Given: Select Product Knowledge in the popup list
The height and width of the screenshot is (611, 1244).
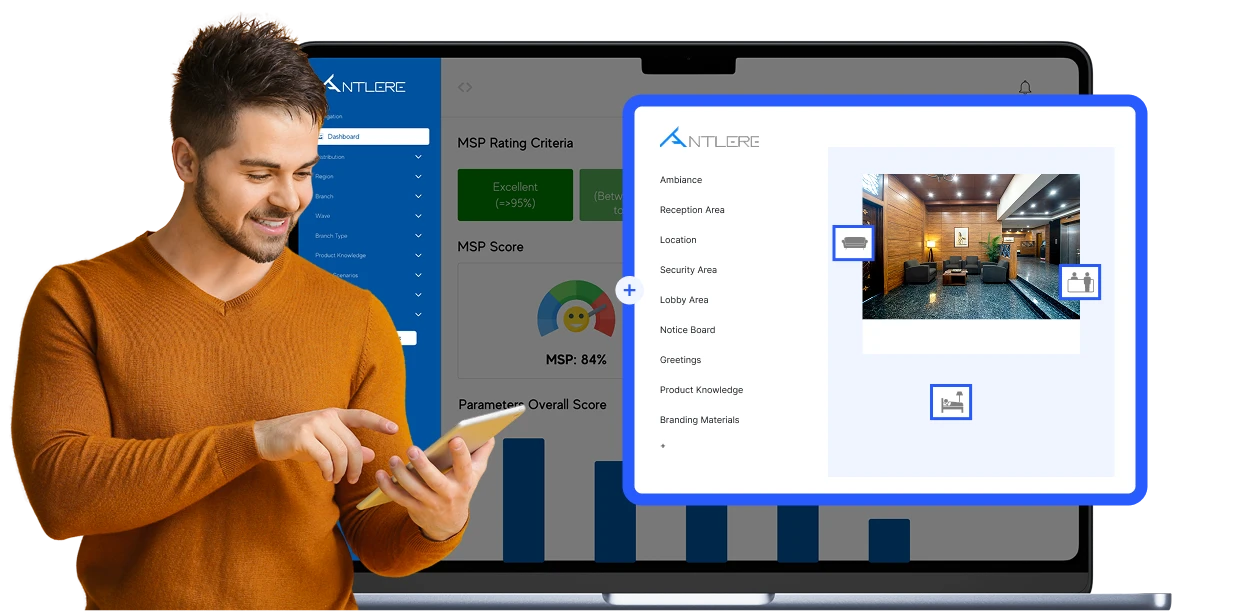Looking at the screenshot, I should [x=702, y=390].
